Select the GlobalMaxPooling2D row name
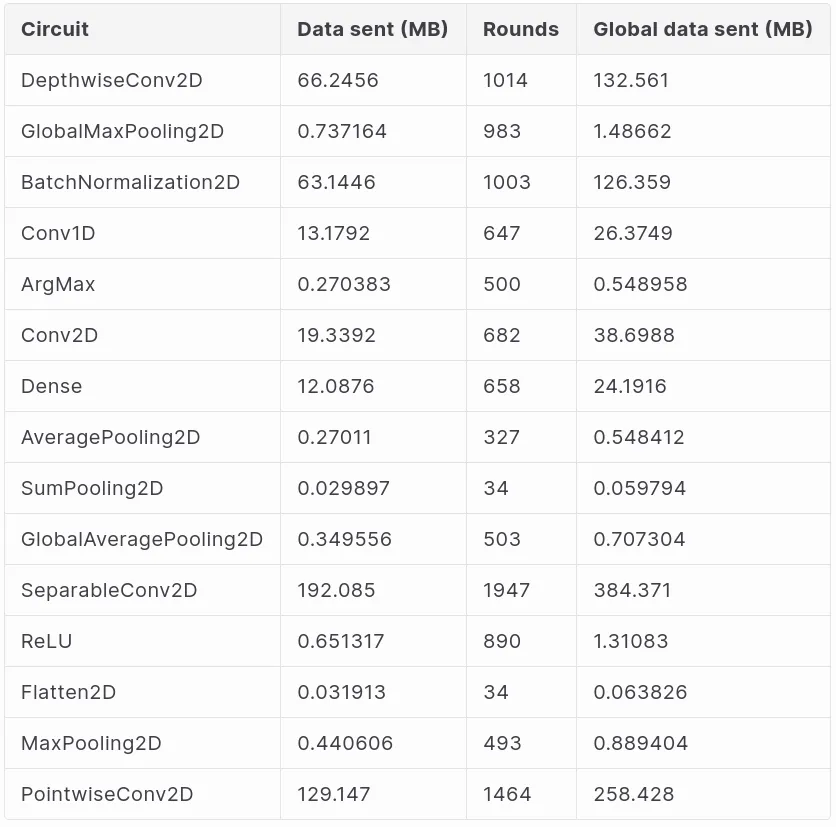The image size is (836, 827). tap(123, 132)
